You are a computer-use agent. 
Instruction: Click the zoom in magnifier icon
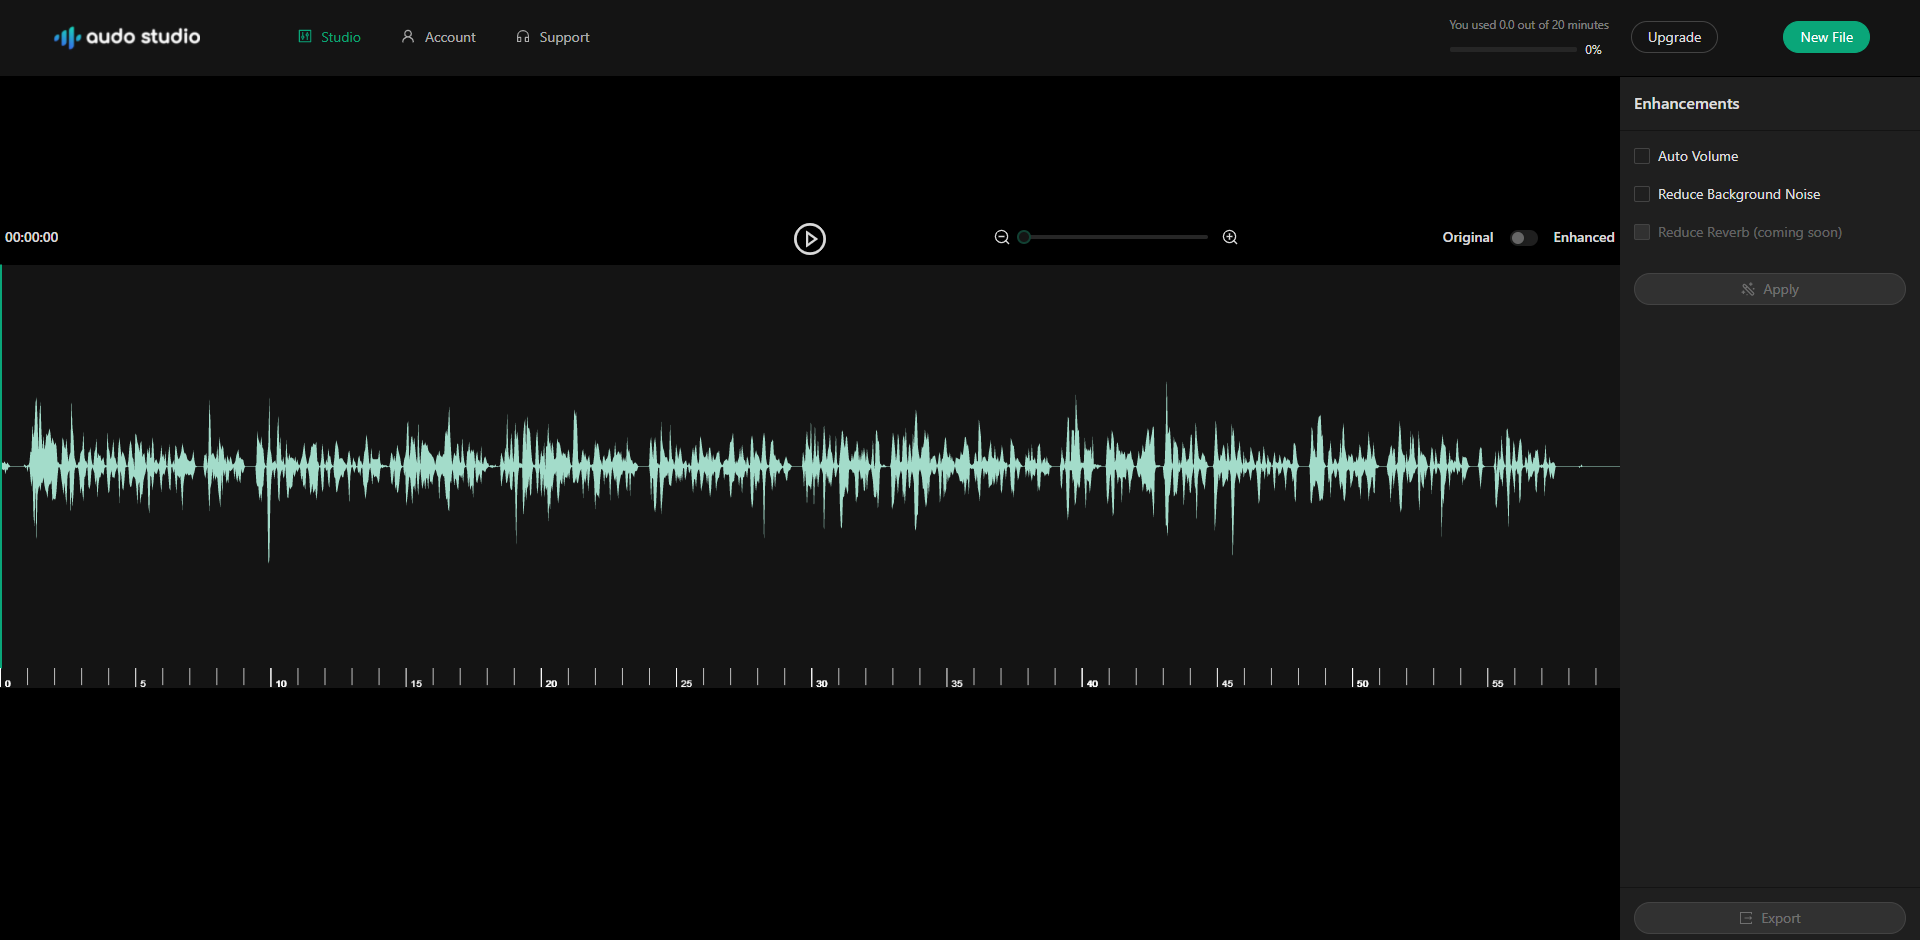tap(1230, 238)
